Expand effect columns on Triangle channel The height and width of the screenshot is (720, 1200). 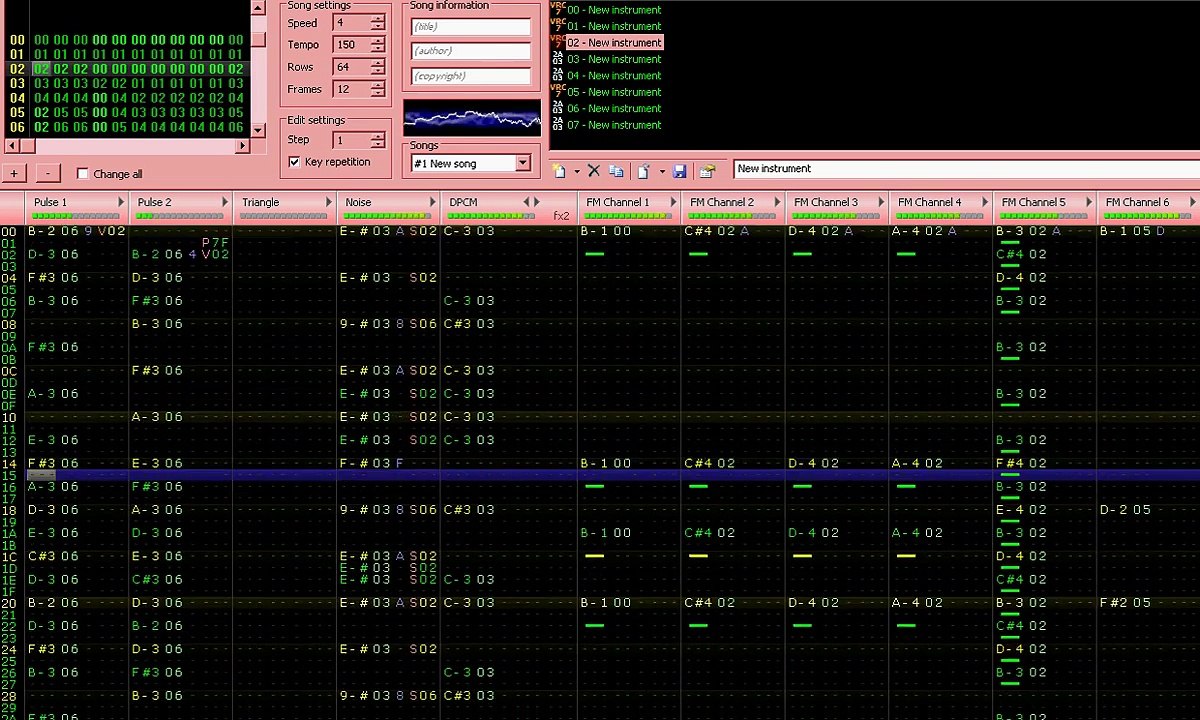[x=328, y=202]
